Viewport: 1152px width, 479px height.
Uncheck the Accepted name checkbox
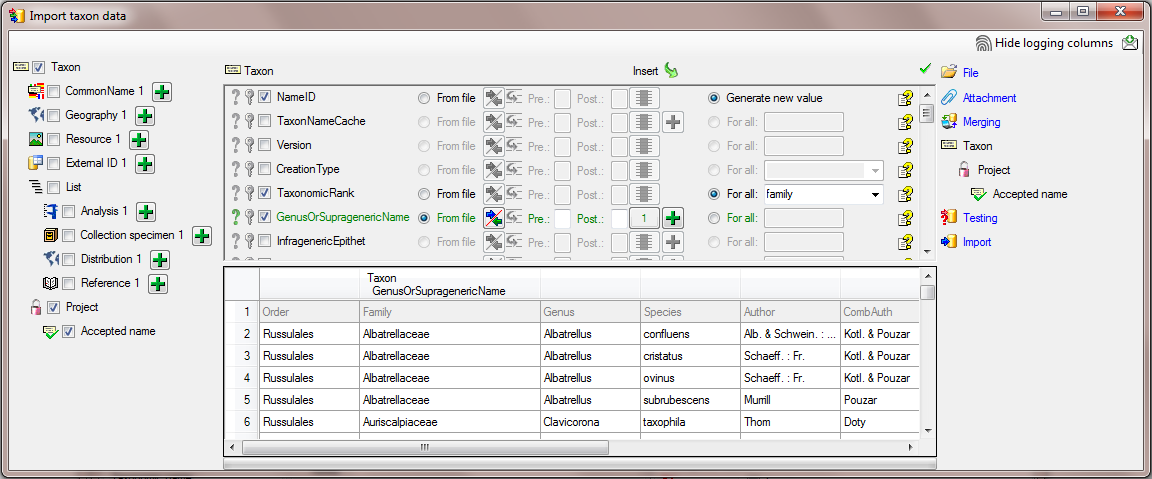(x=69, y=332)
